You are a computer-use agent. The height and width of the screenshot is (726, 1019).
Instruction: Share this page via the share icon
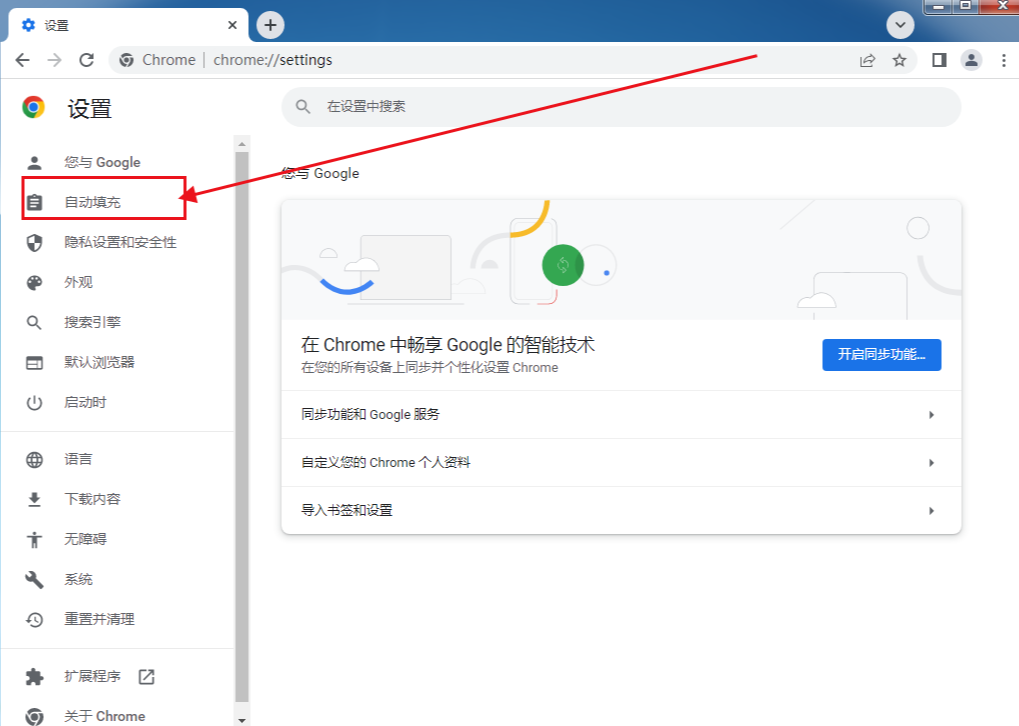(867, 60)
